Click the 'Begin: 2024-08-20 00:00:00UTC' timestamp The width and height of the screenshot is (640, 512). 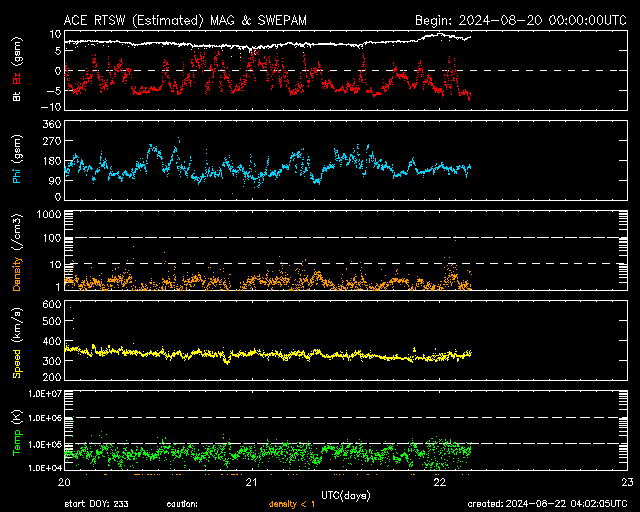point(521,20)
